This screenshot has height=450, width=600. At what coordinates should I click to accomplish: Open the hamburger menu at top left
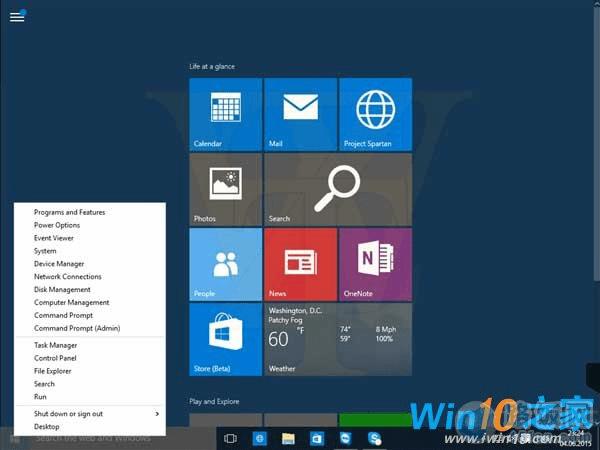click(x=17, y=16)
